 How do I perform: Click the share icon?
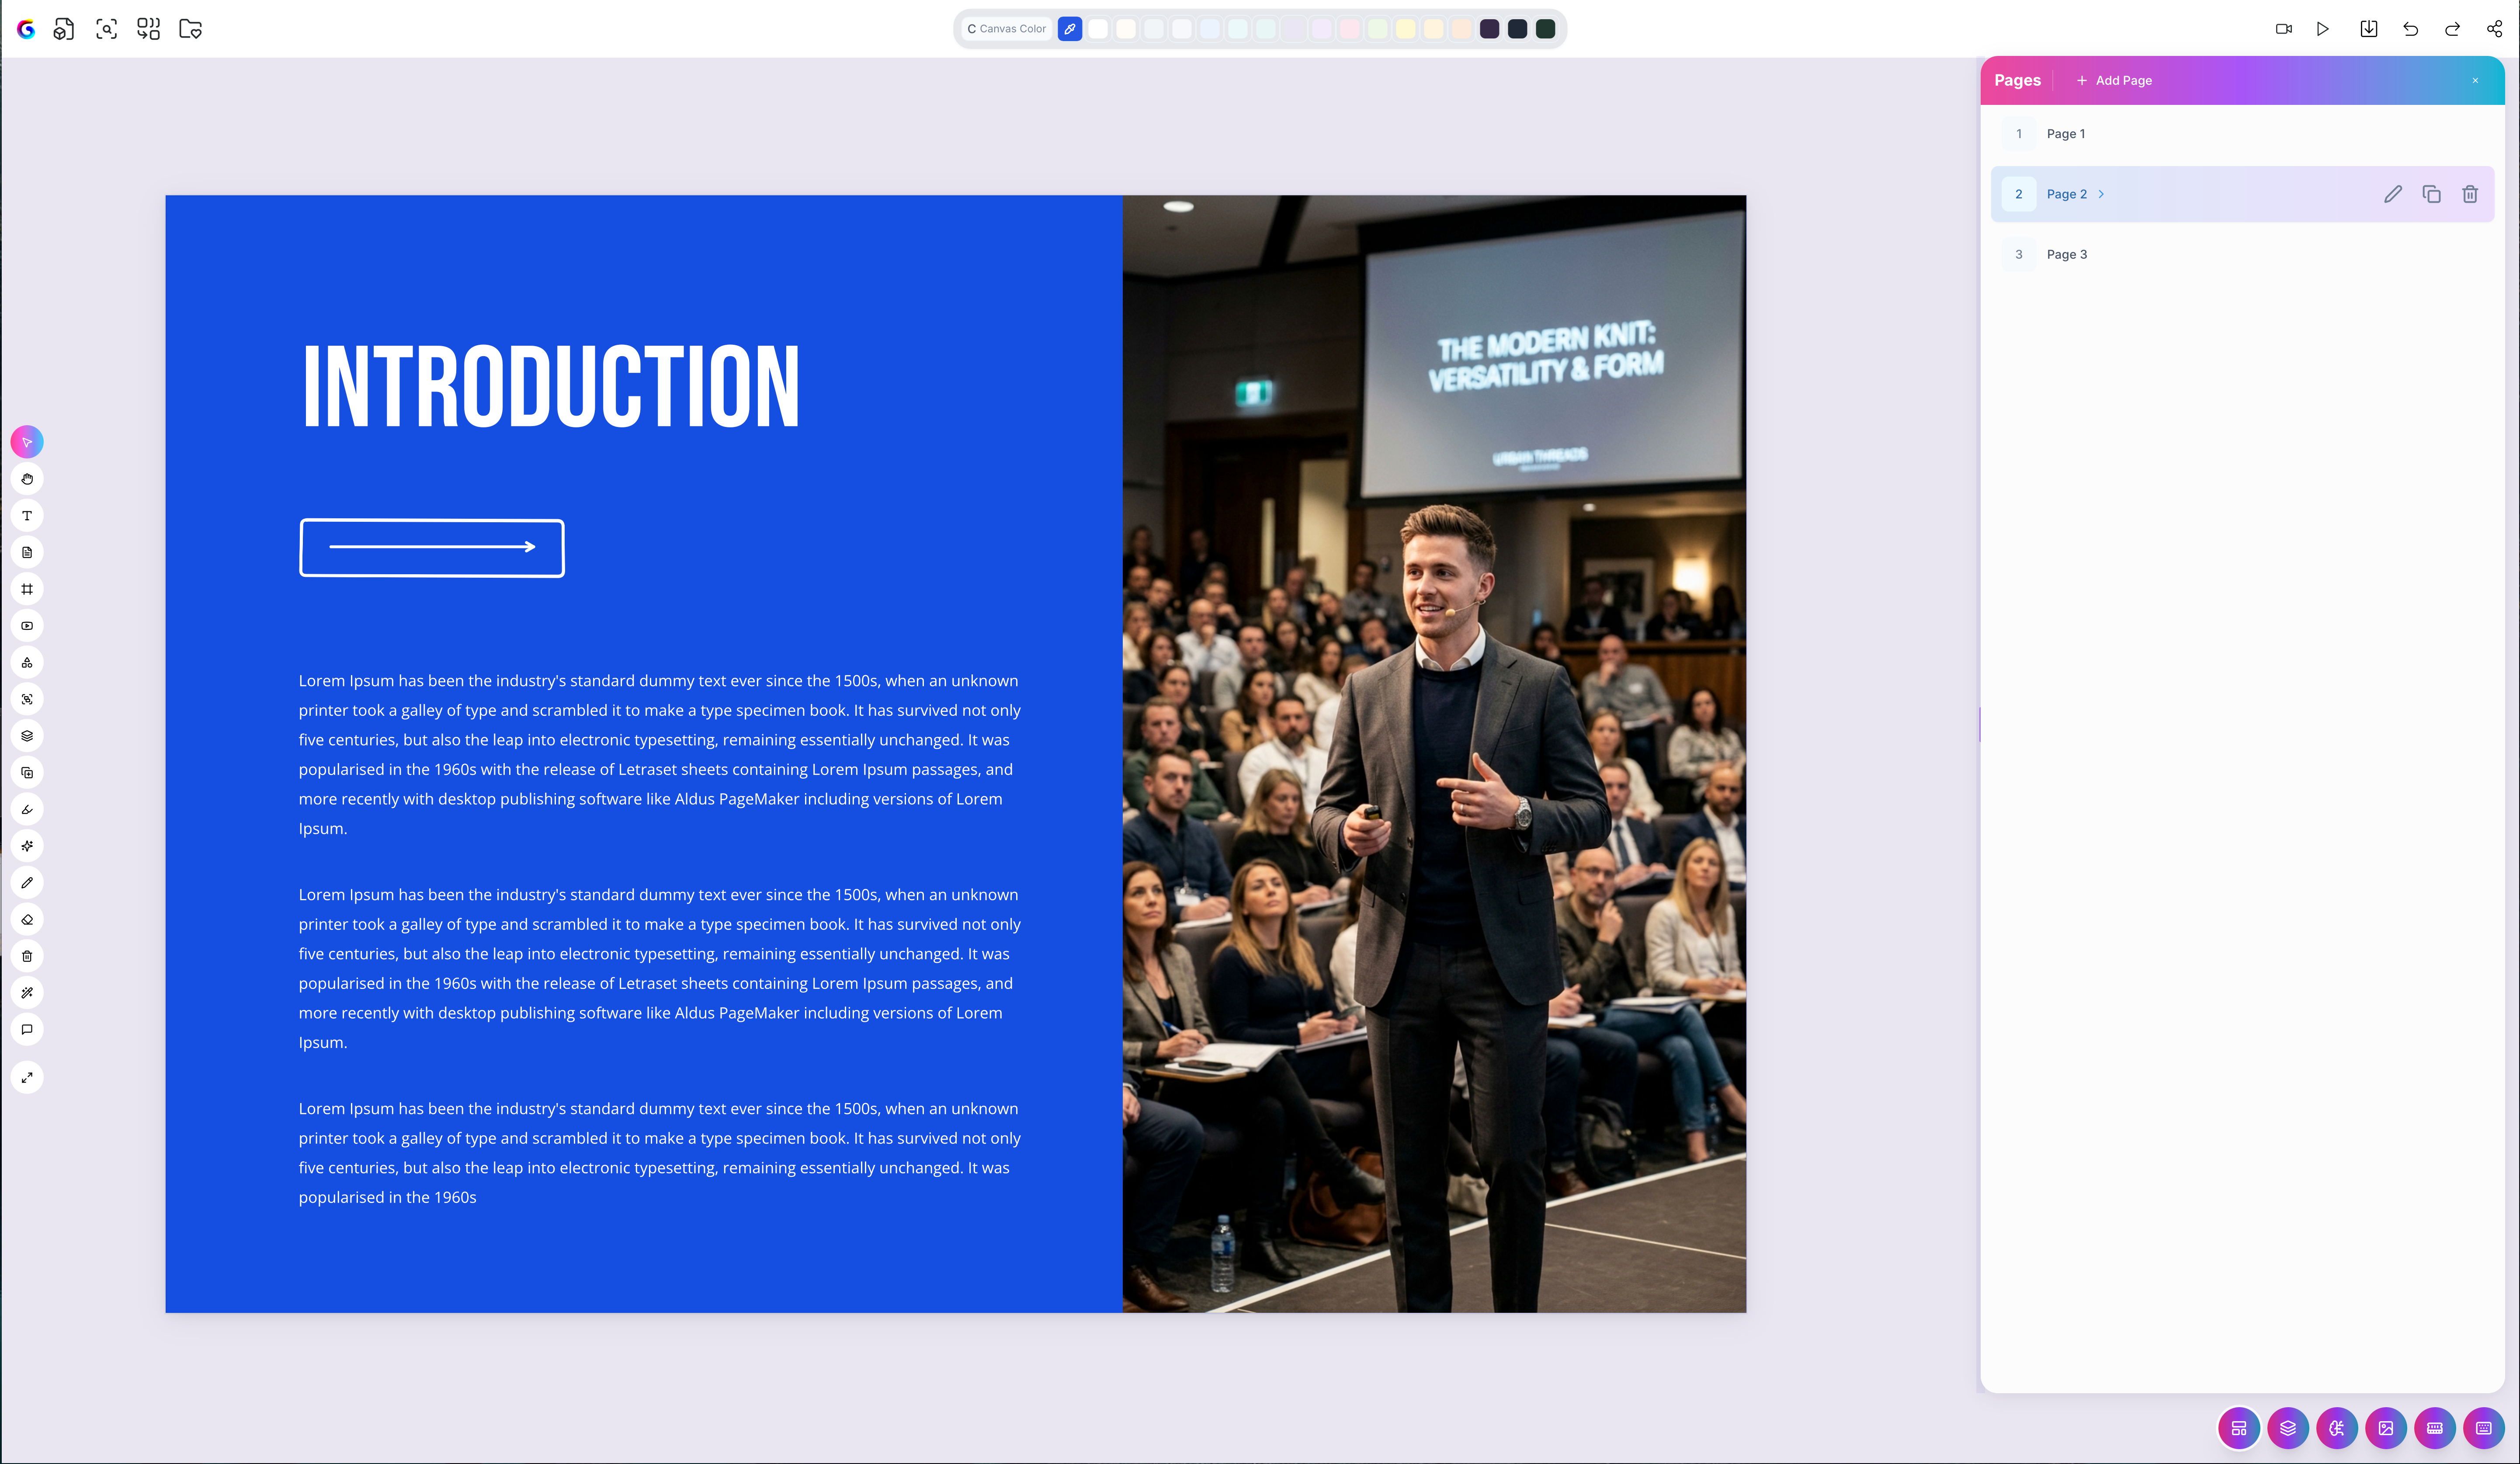(2495, 29)
